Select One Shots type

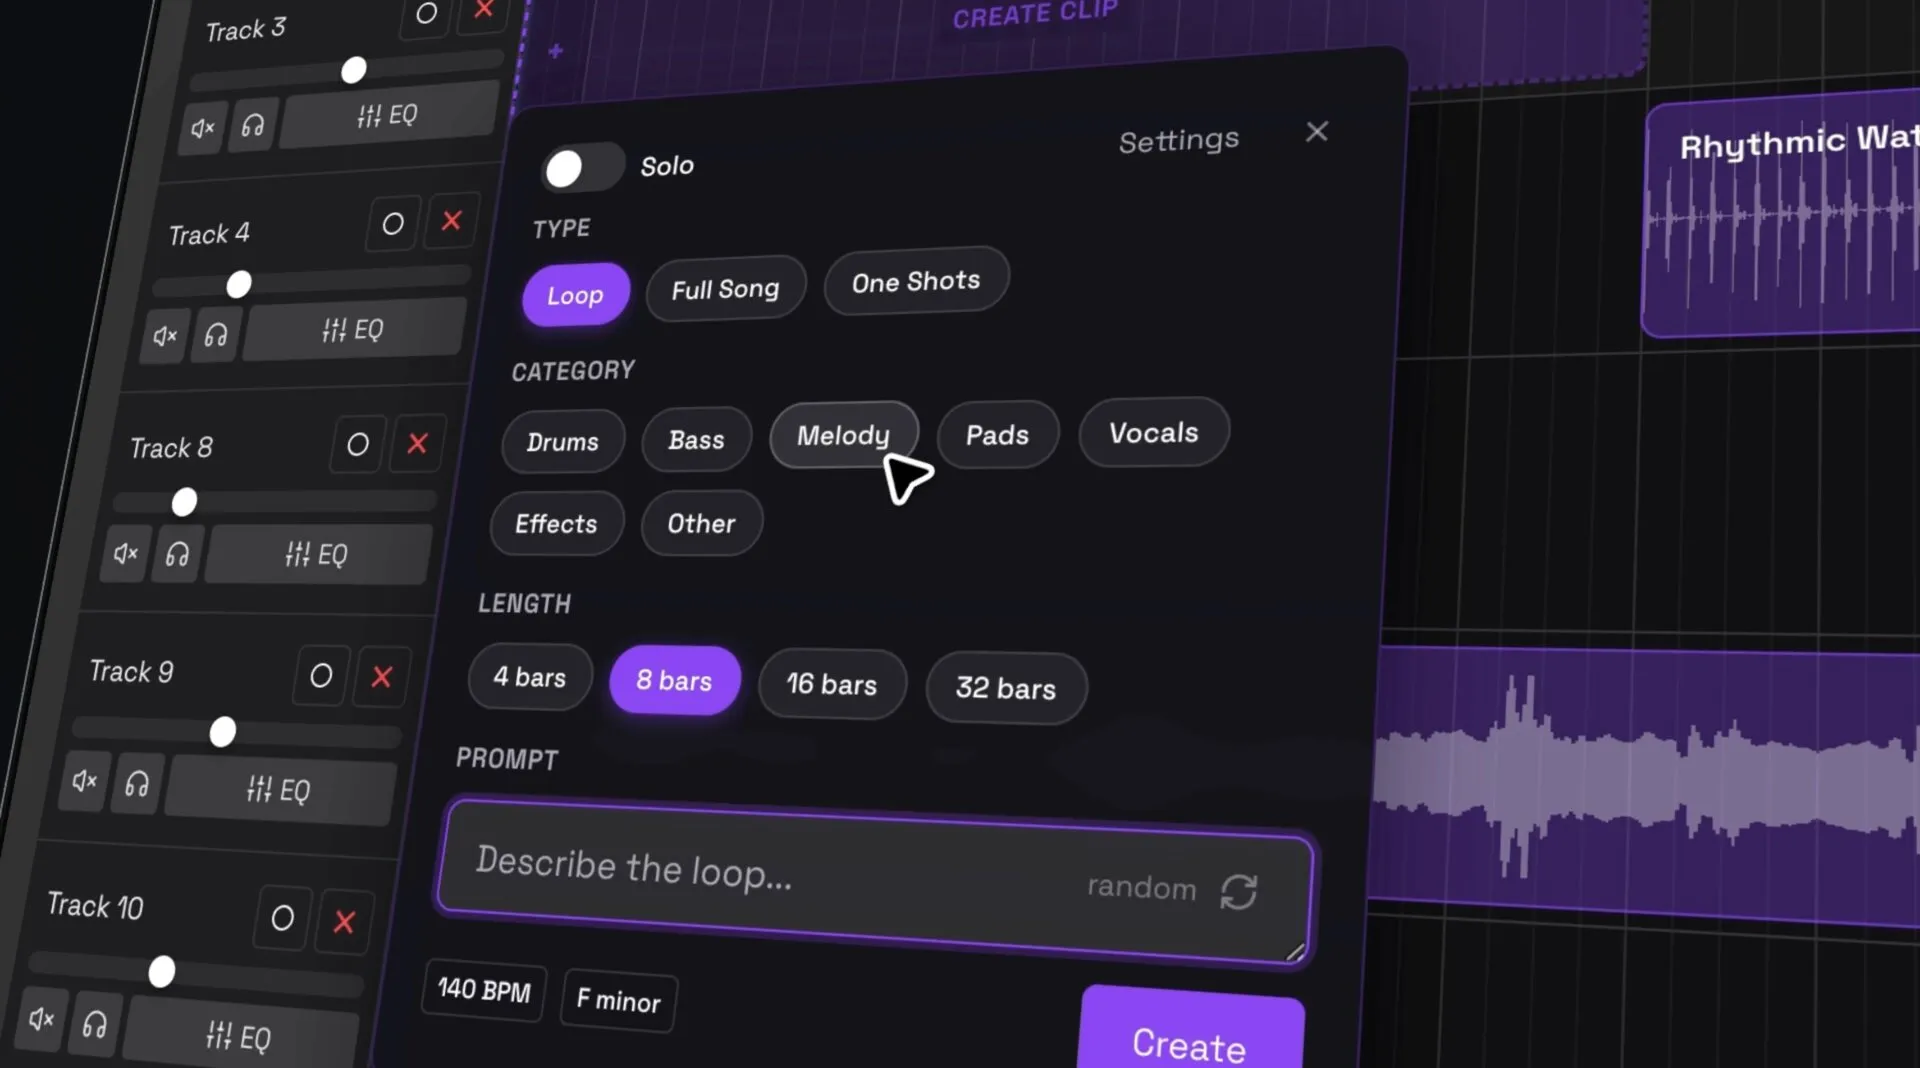pos(916,281)
